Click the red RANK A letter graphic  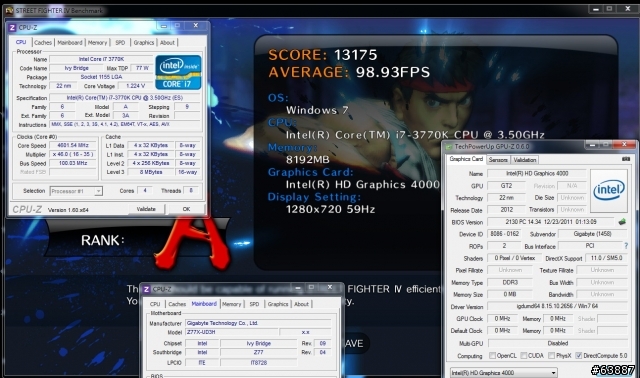pyautogui.click(x=193, y=244)
